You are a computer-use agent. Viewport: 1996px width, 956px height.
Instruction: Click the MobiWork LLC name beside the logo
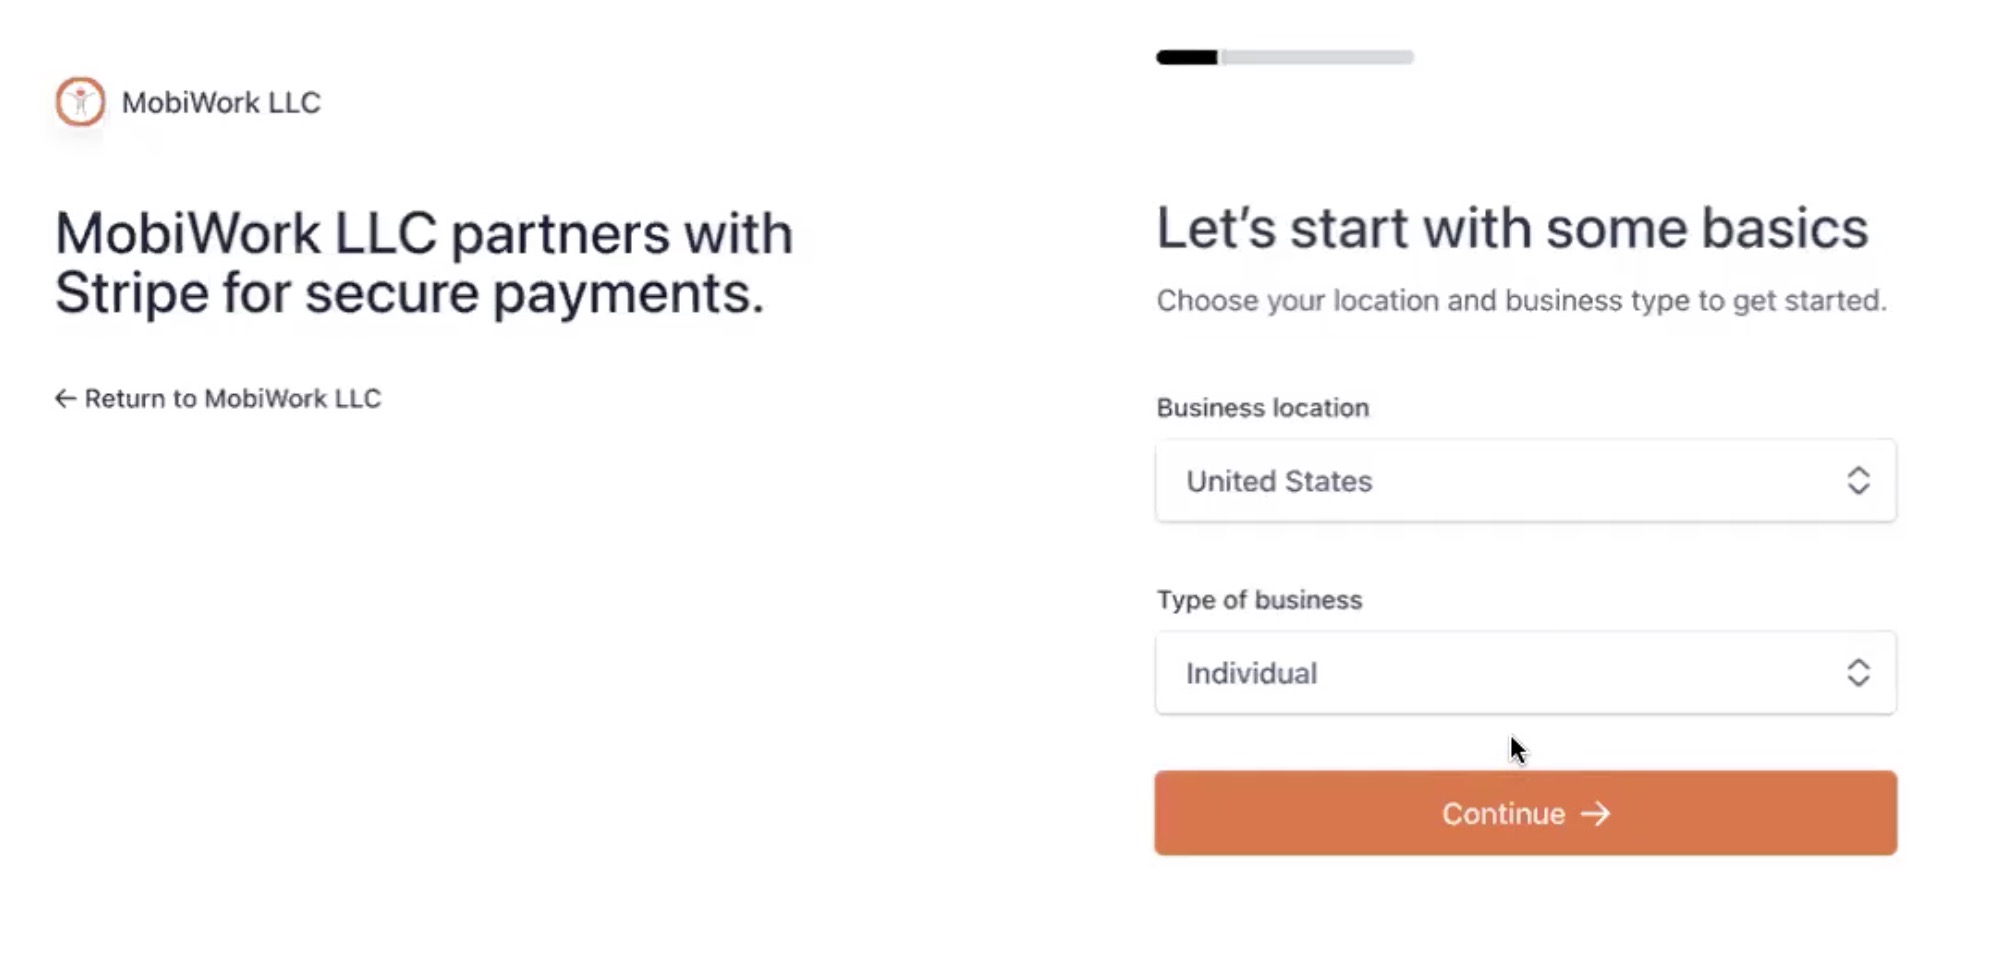coord(221,103)
